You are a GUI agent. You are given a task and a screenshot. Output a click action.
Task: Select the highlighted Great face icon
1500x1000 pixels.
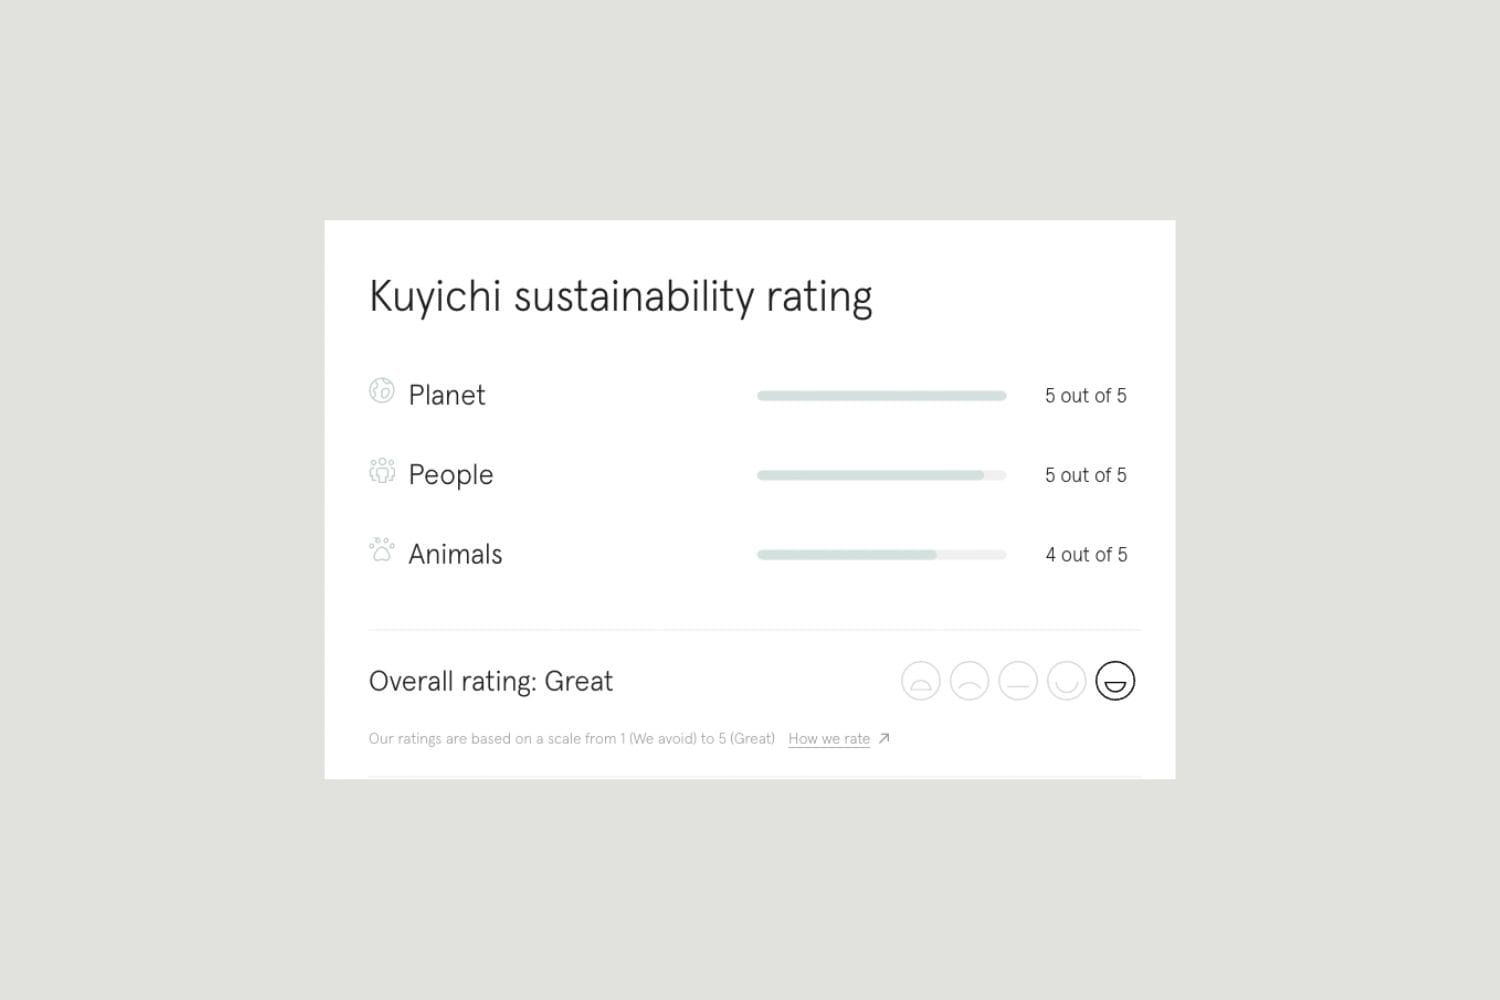[1115, 681]
